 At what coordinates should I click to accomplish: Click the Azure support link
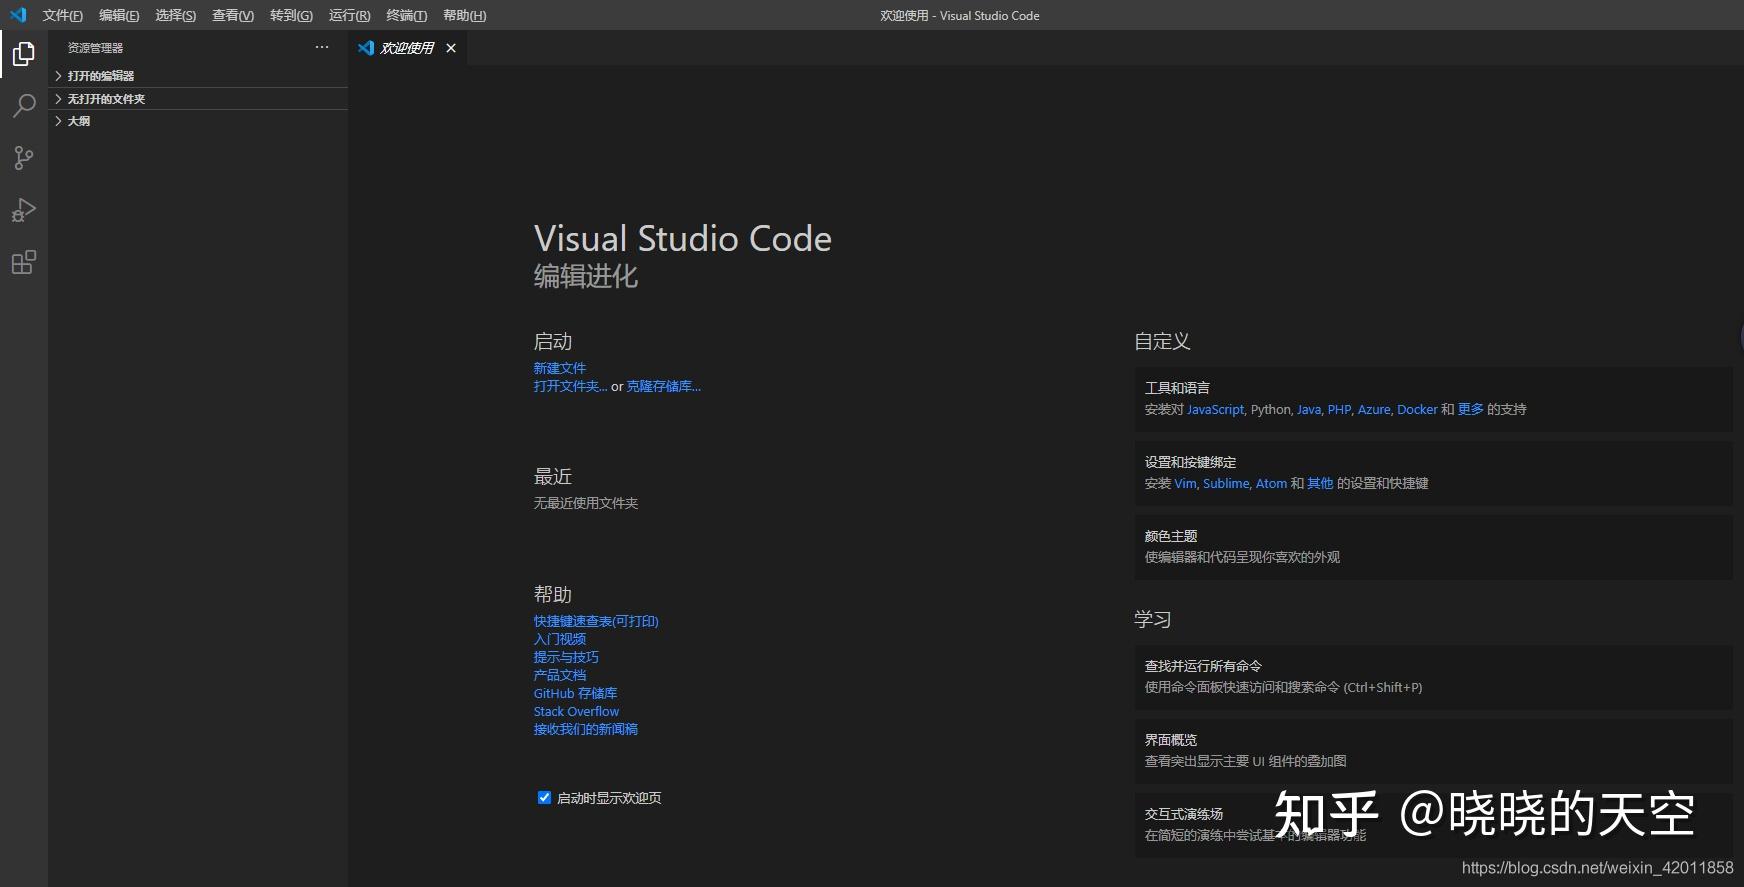click(x=1374, y=409)
